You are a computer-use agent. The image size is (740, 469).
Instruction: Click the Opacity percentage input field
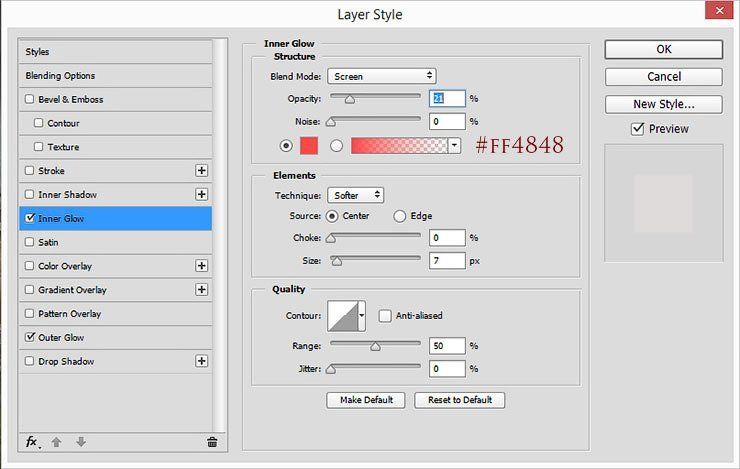pyautogui.click(x=447, y=98)
